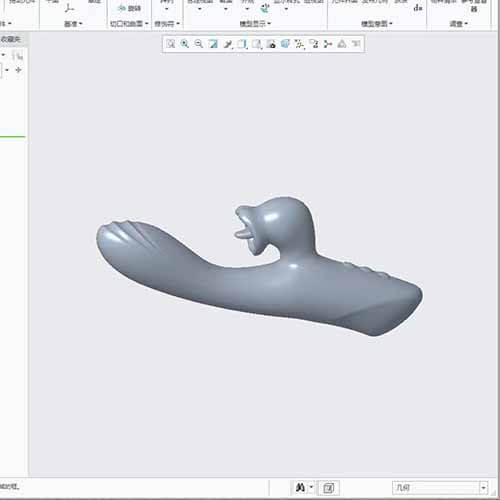Click the teal icon in the model display group
The height and width of the screenshot is (500, 500).
tap(265, 8)
